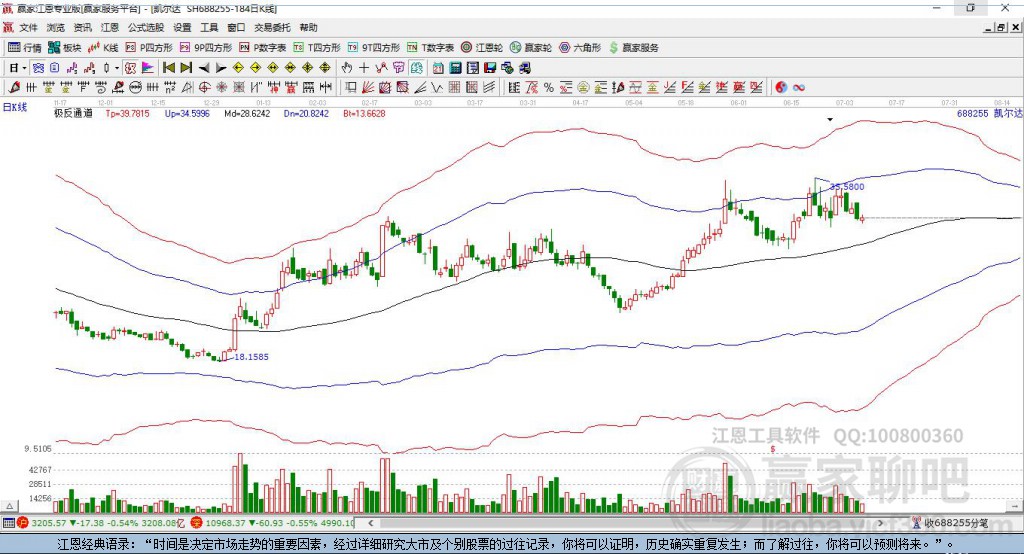1024x554 pixels.
Task: Open the 文件 menu
Action: (28, 27)
